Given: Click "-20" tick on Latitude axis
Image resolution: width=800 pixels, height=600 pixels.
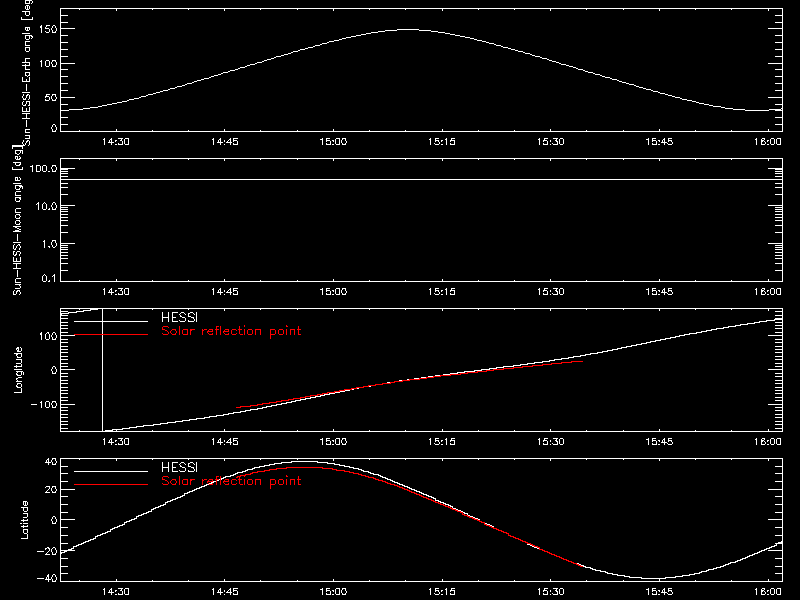Looking at the screenshot, I should pos(47,552).
